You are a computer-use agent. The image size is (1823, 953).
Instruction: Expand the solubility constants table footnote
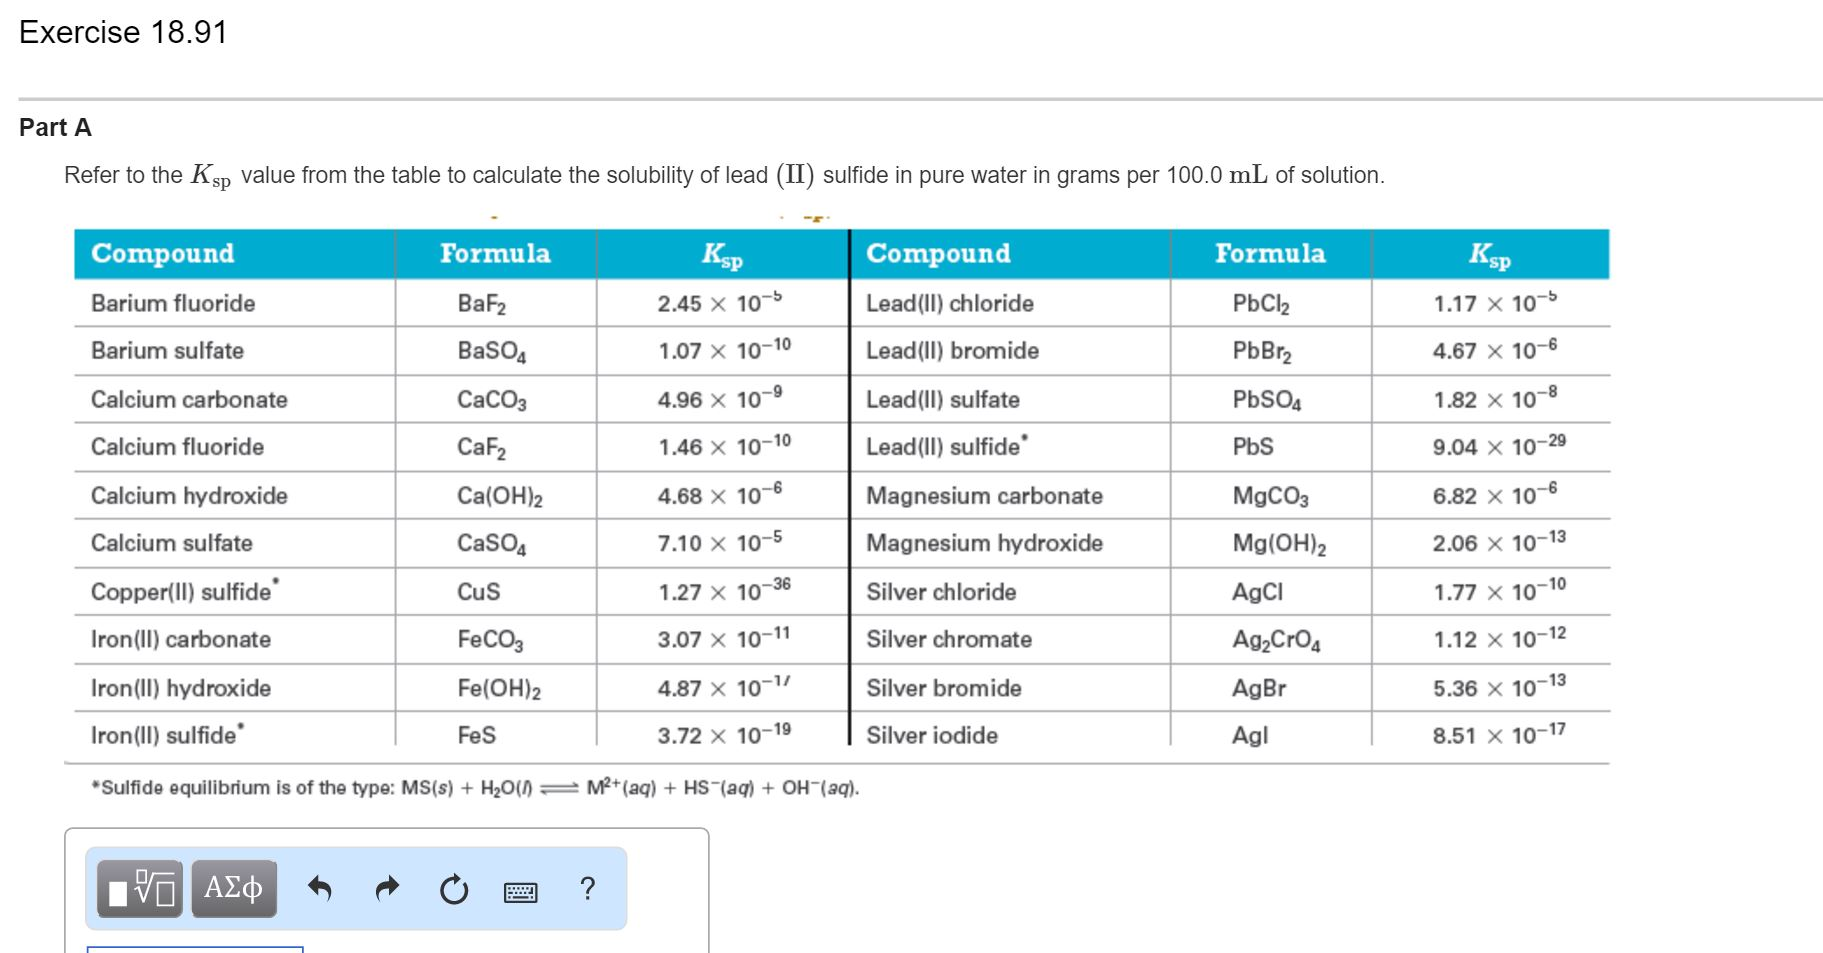click(x=474, y=787)
